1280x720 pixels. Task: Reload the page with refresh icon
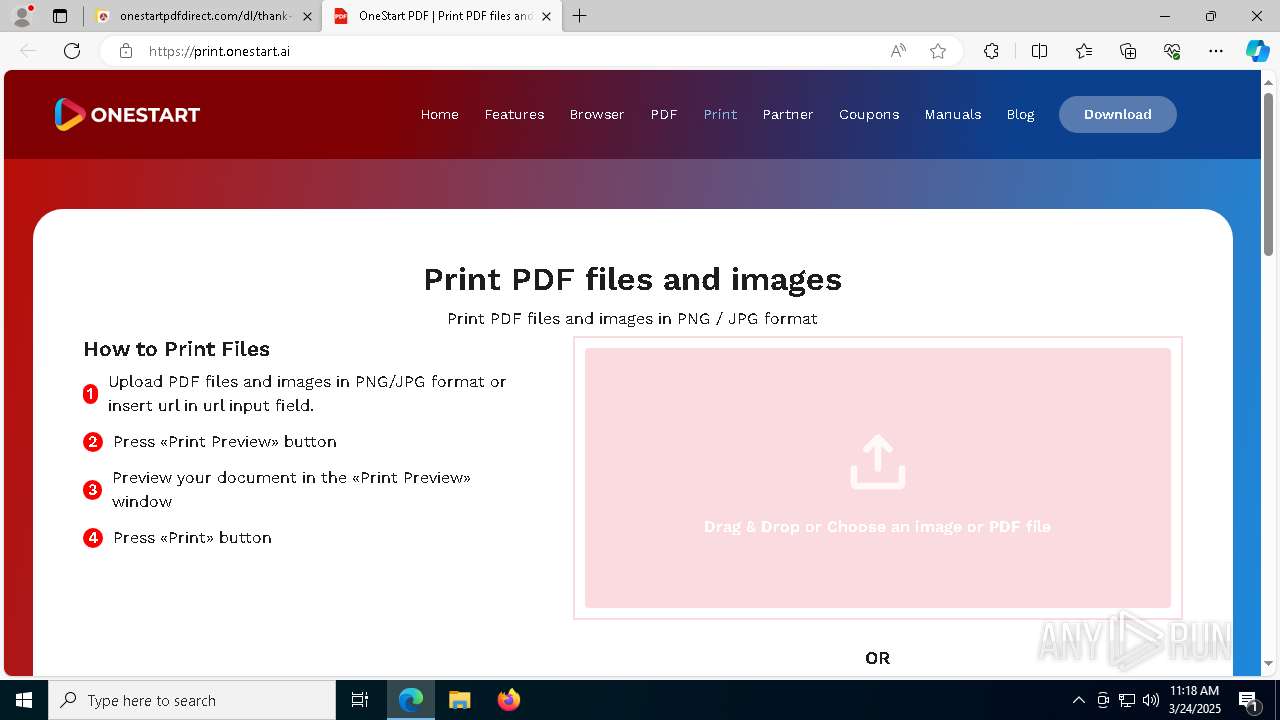[x=72, y=51]
